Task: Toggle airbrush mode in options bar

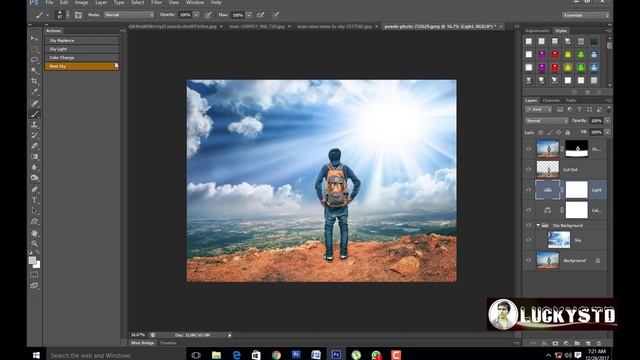Action: [x=260, y=15]
